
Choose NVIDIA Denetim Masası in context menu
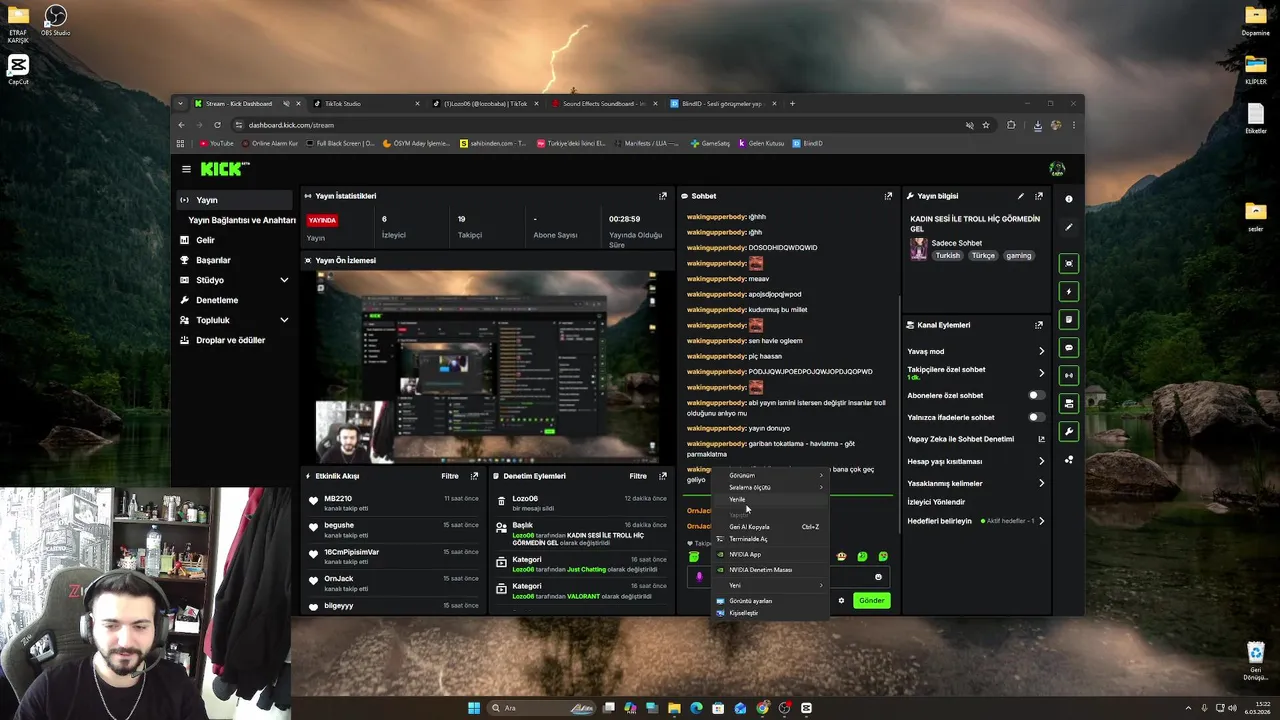coord(770,570)
